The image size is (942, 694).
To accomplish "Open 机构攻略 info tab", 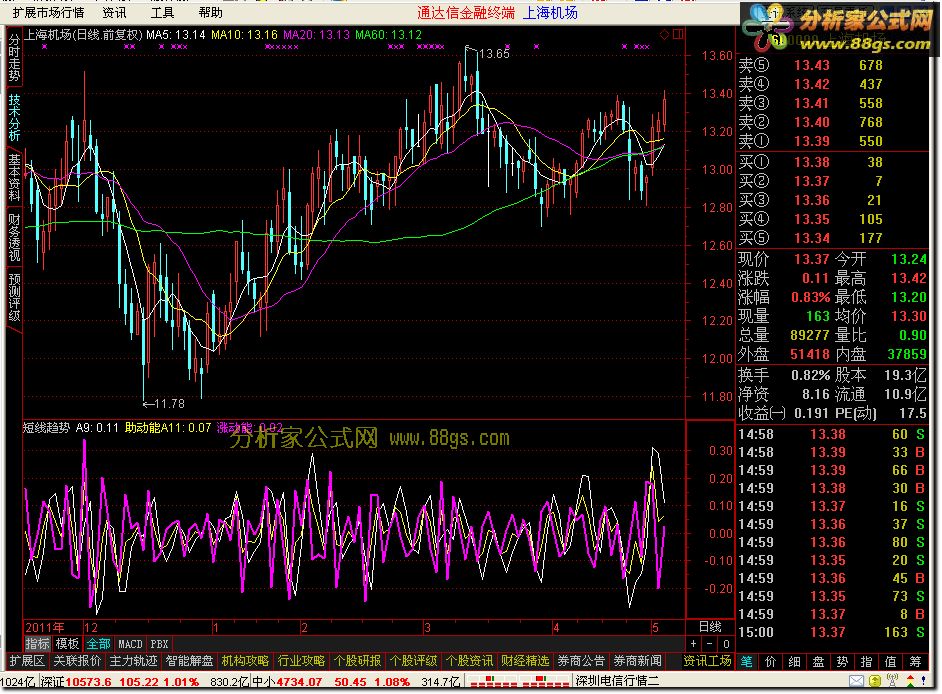I will 245,661.
